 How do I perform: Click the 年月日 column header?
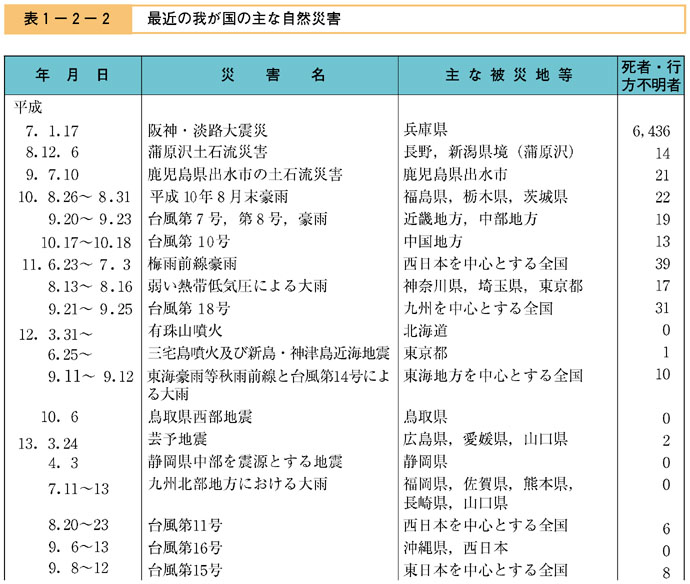[x=73, y=75]
